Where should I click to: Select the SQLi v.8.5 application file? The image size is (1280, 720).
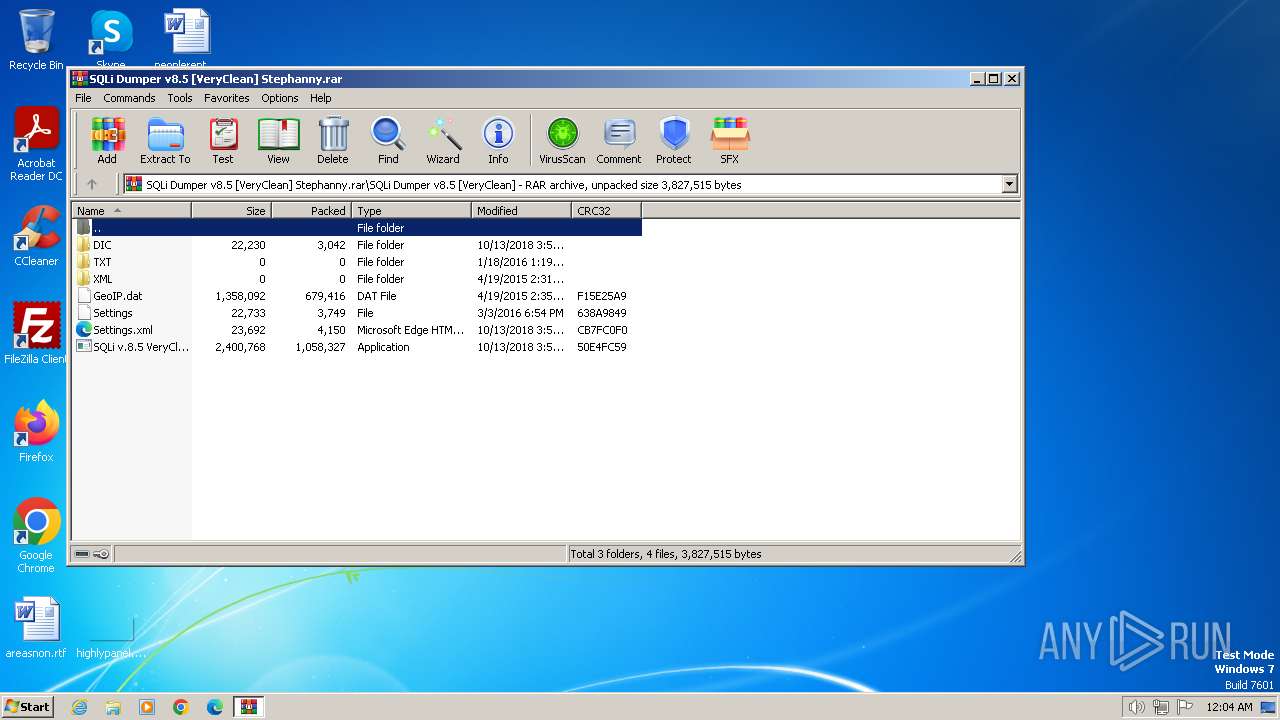point(357,347)
